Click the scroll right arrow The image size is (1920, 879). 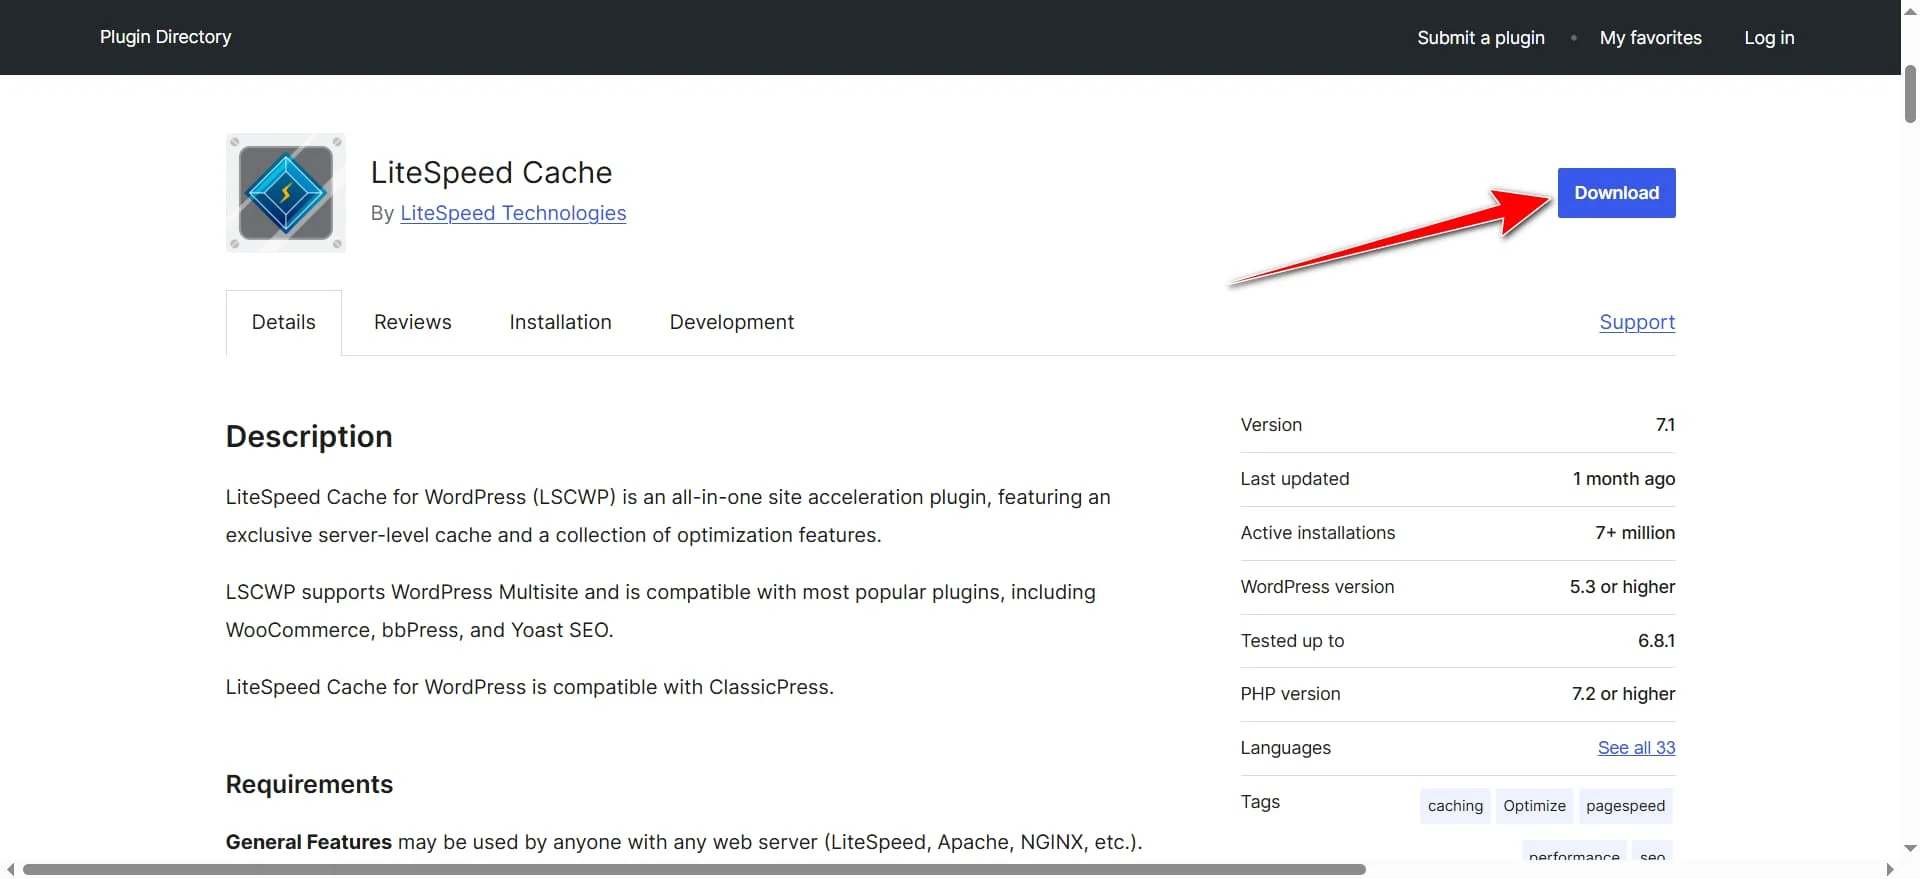(x=1890, y=869)
